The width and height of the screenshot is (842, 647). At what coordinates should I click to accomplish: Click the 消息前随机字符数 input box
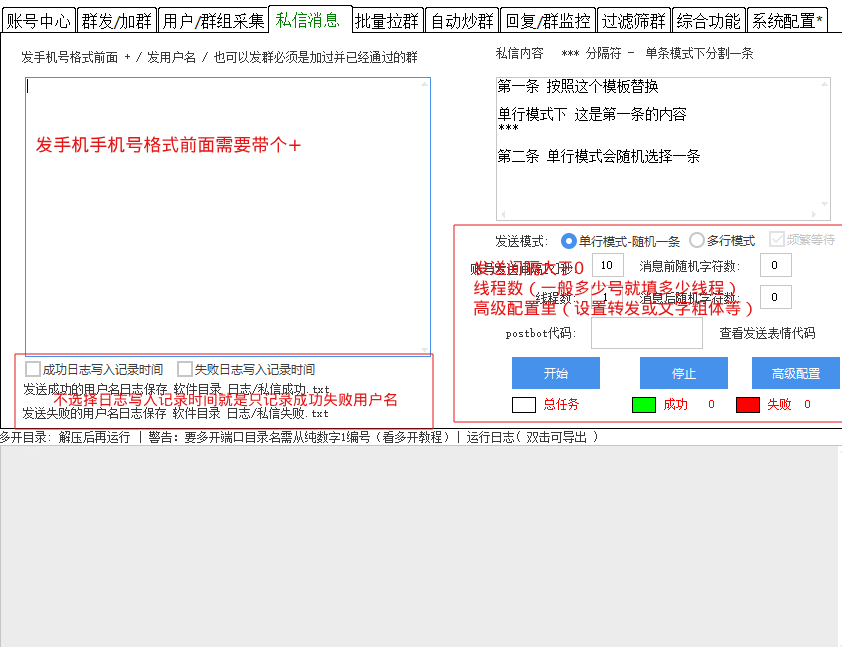point(775,266)
